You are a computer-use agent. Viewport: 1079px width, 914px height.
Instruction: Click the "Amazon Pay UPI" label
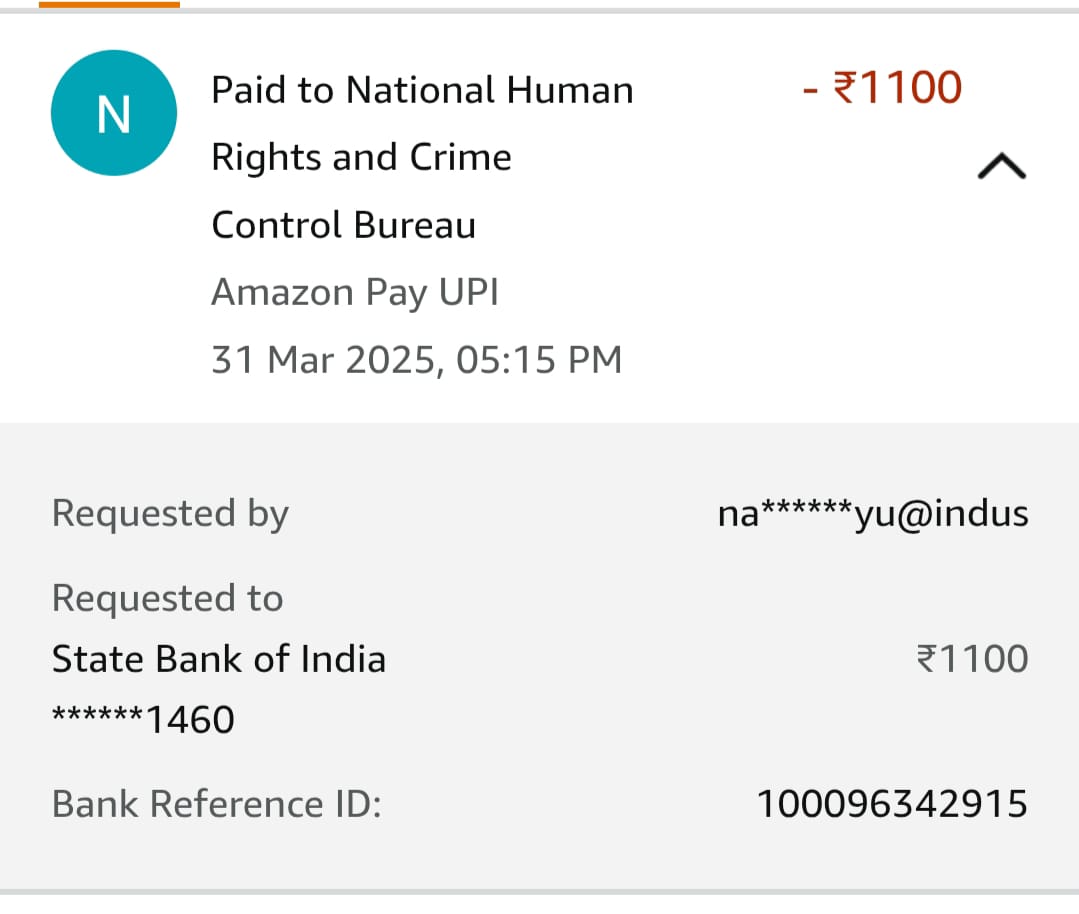pos(355,292)
